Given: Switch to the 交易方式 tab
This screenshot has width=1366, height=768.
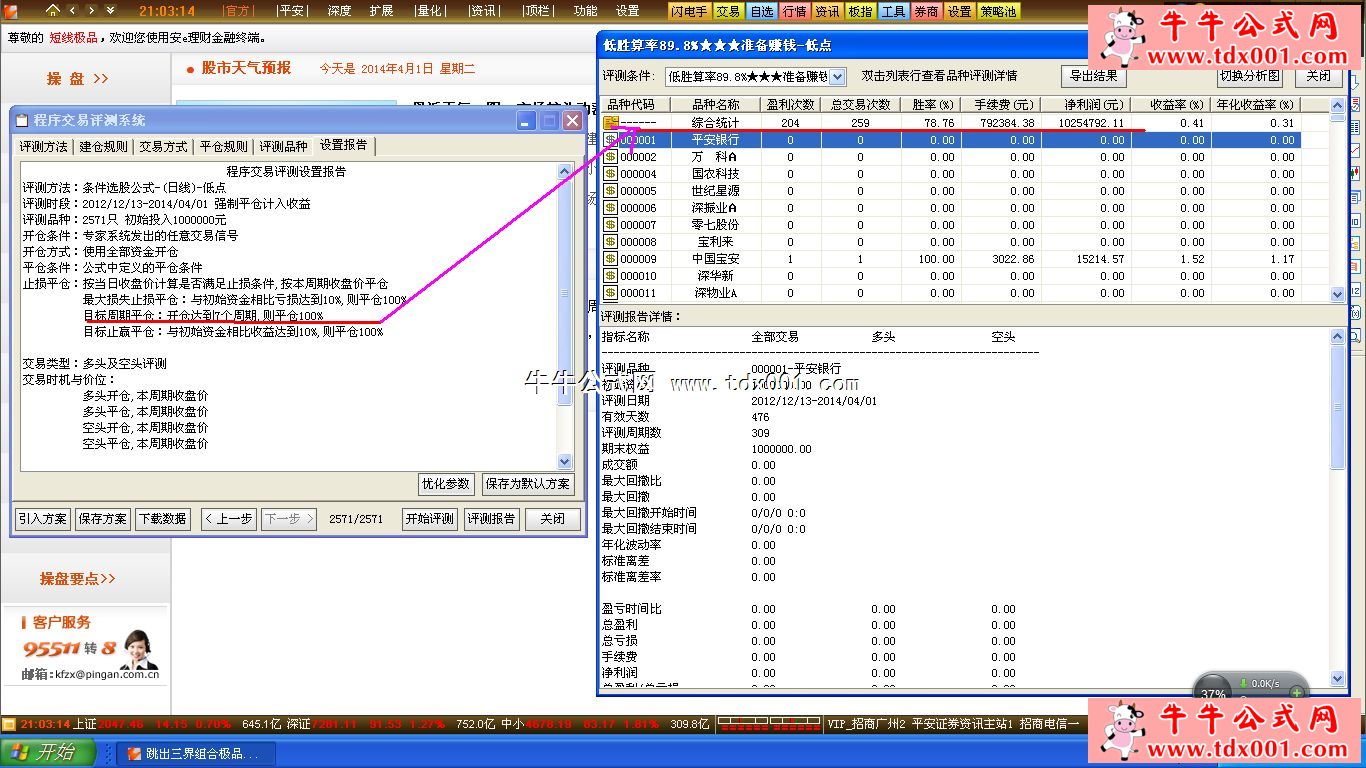Looking at the screenshot, I should [x=164, y=147].
